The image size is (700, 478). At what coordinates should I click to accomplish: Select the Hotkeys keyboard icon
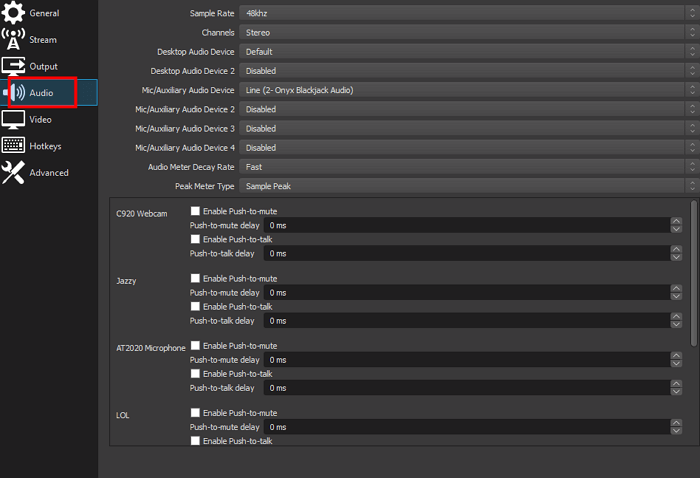click(x=14, y=146)
